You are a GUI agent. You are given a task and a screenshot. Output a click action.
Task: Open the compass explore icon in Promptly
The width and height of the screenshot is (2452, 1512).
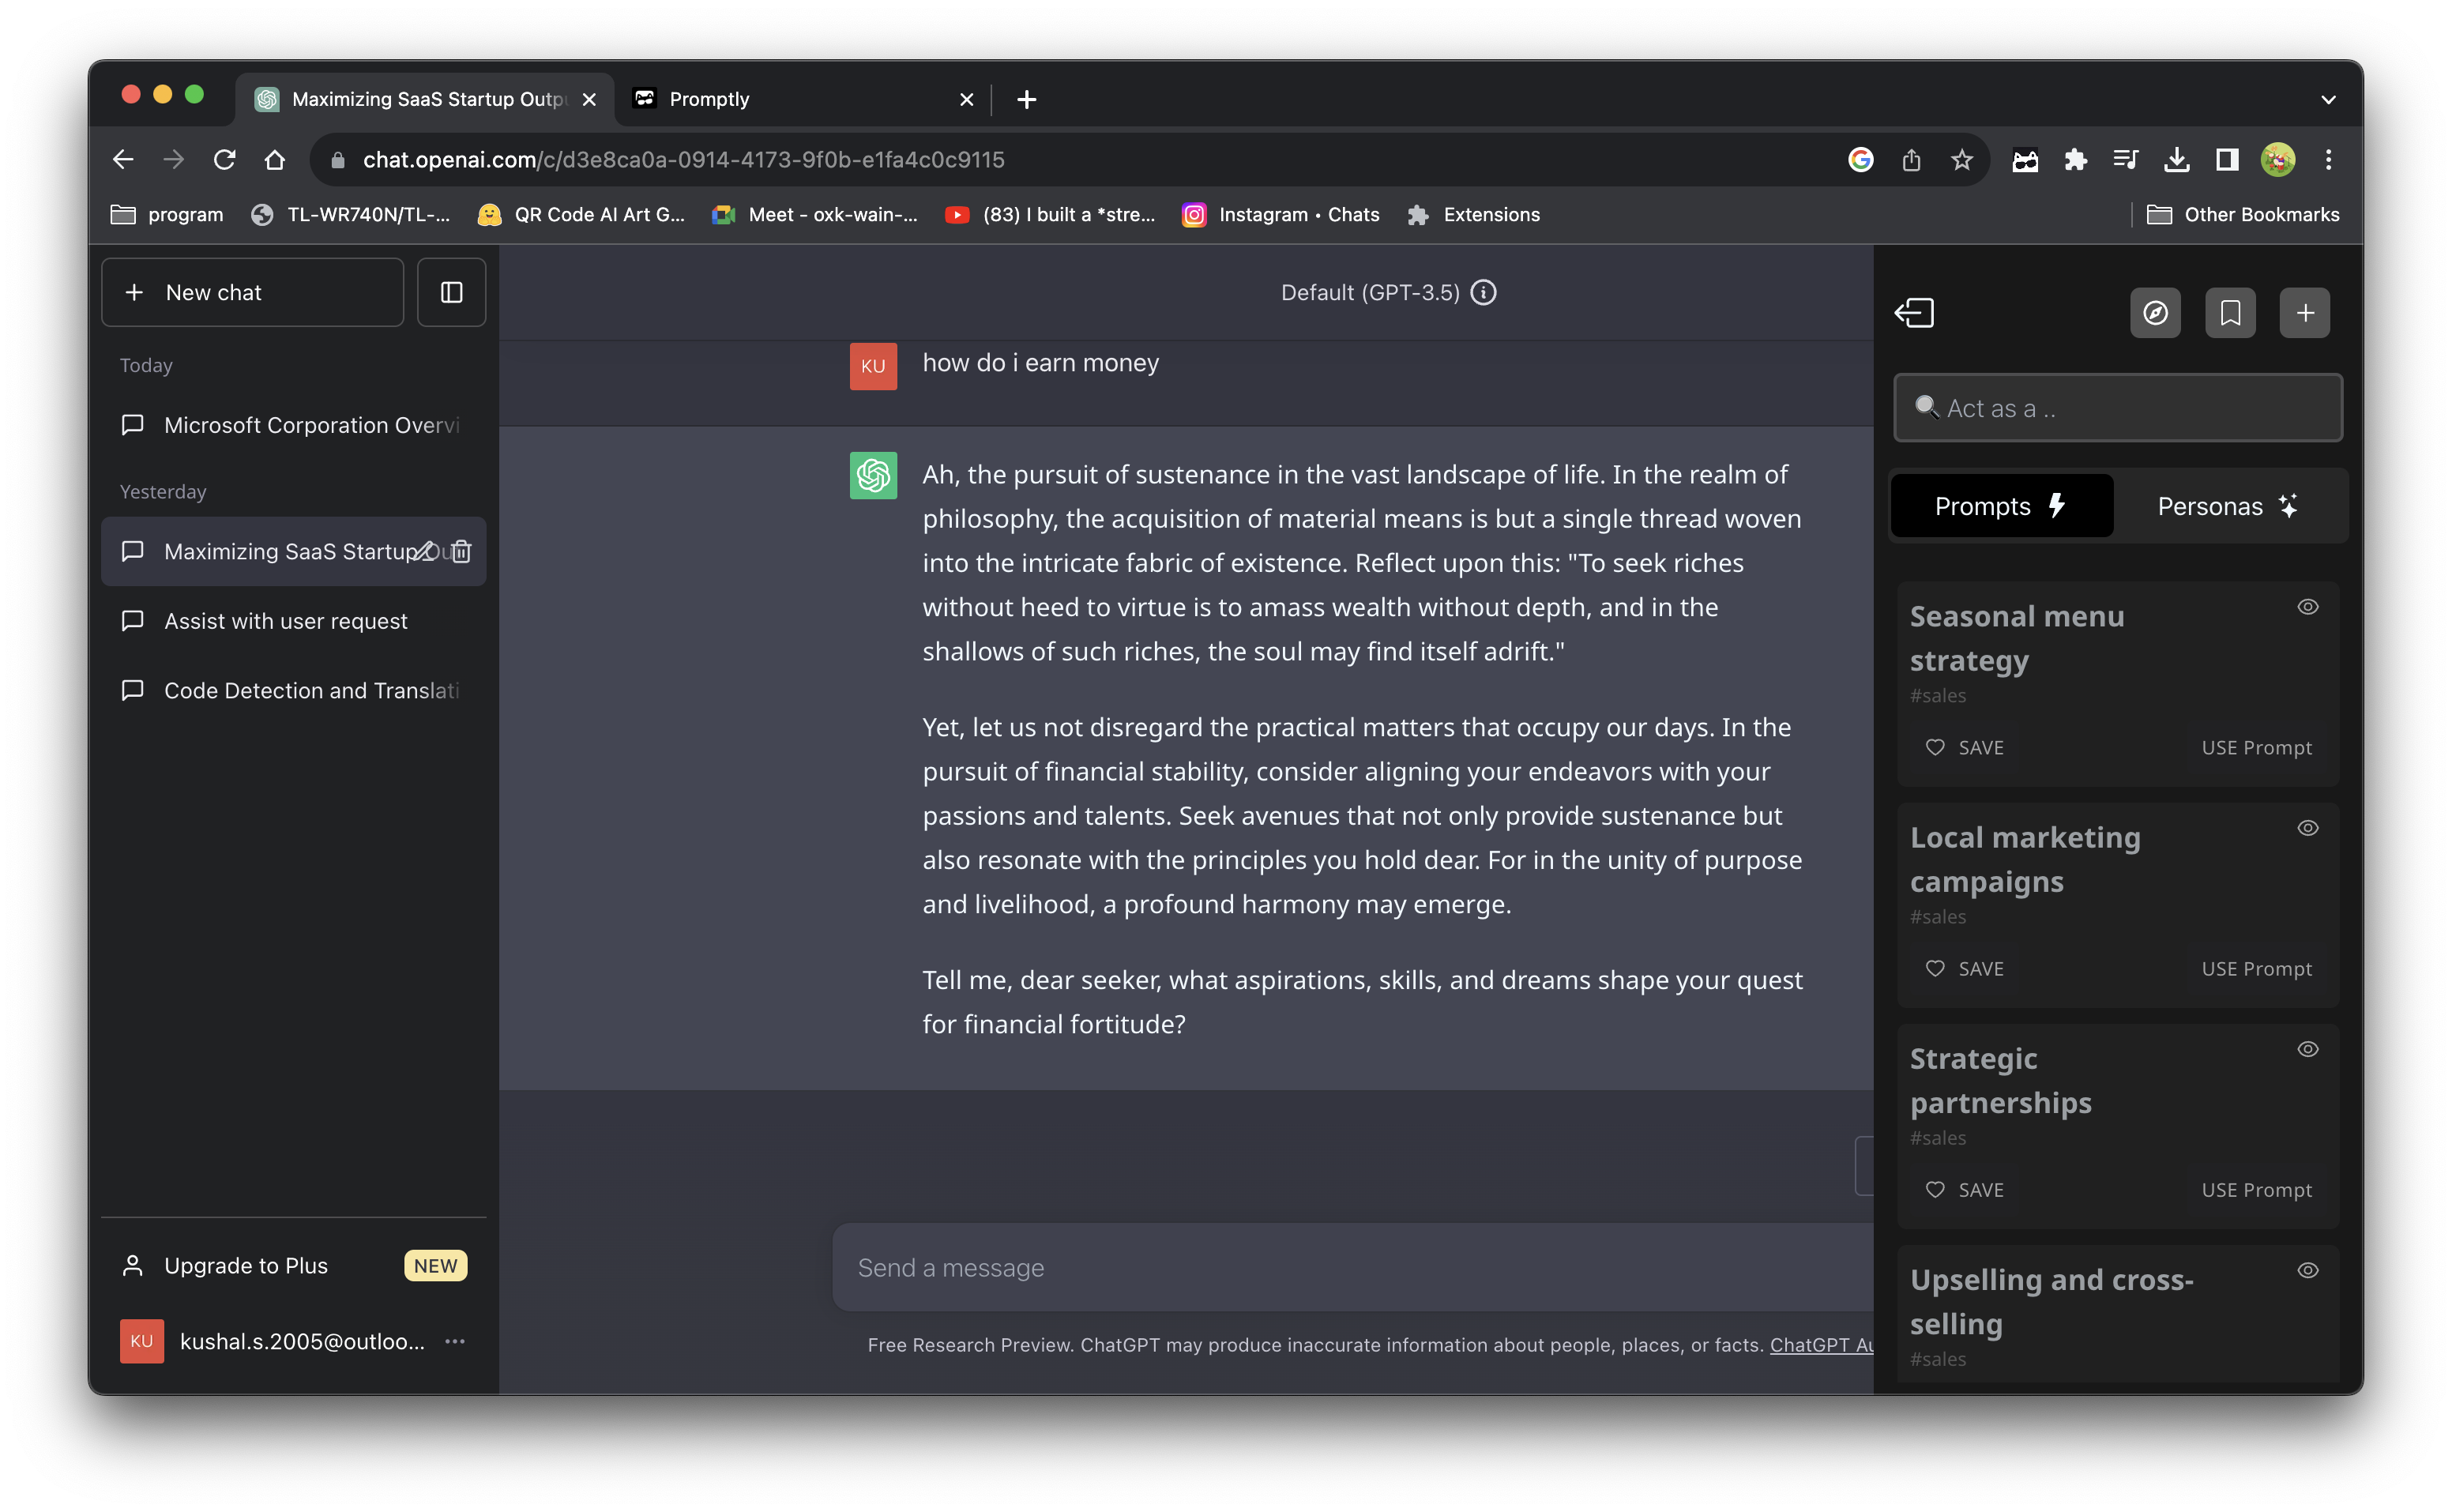[x=2155, y=313]
